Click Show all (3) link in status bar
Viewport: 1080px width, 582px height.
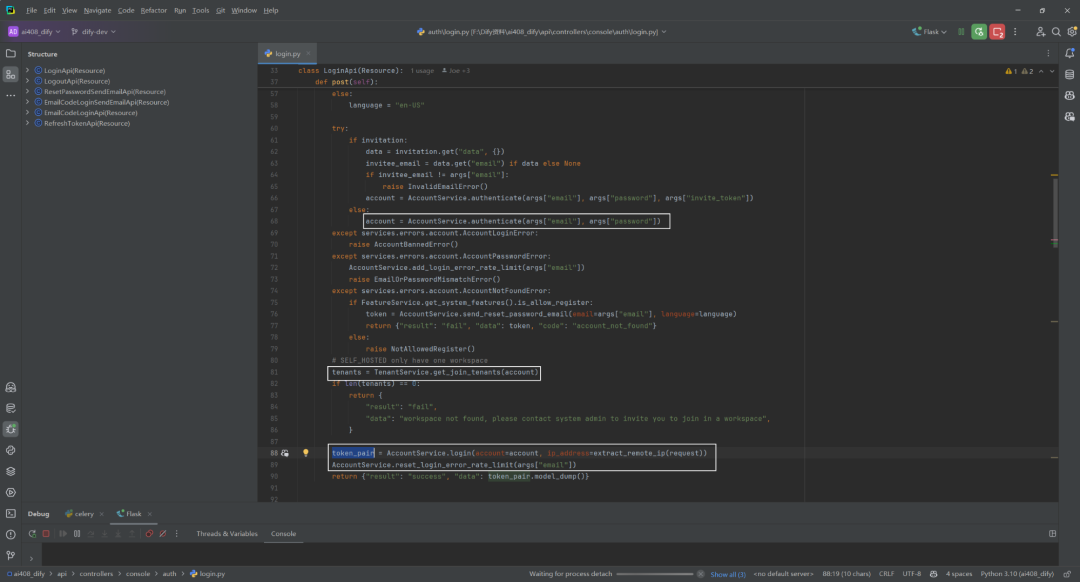pyautogui.click(x=728, y=574)
